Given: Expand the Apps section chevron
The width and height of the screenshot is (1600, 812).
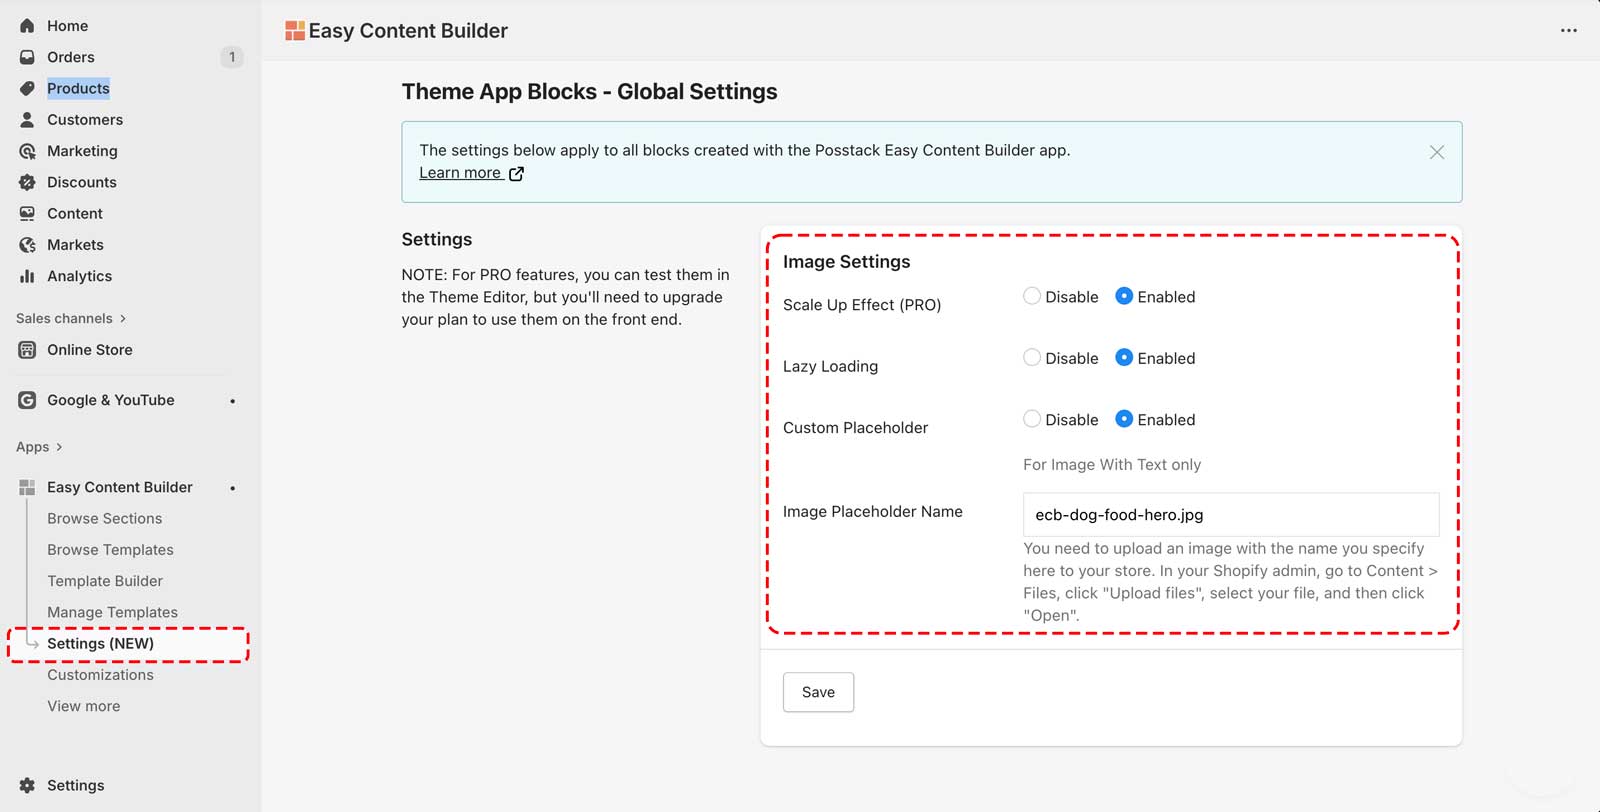Looking at the screenshot, I should (x=59, y=447).
